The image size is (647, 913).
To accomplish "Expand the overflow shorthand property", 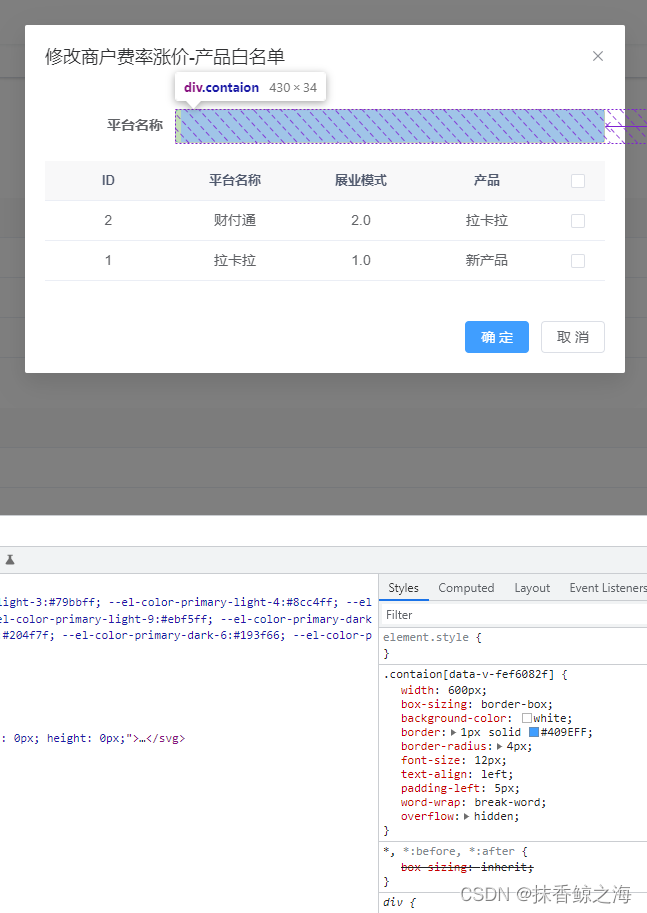I will [466, 816].
